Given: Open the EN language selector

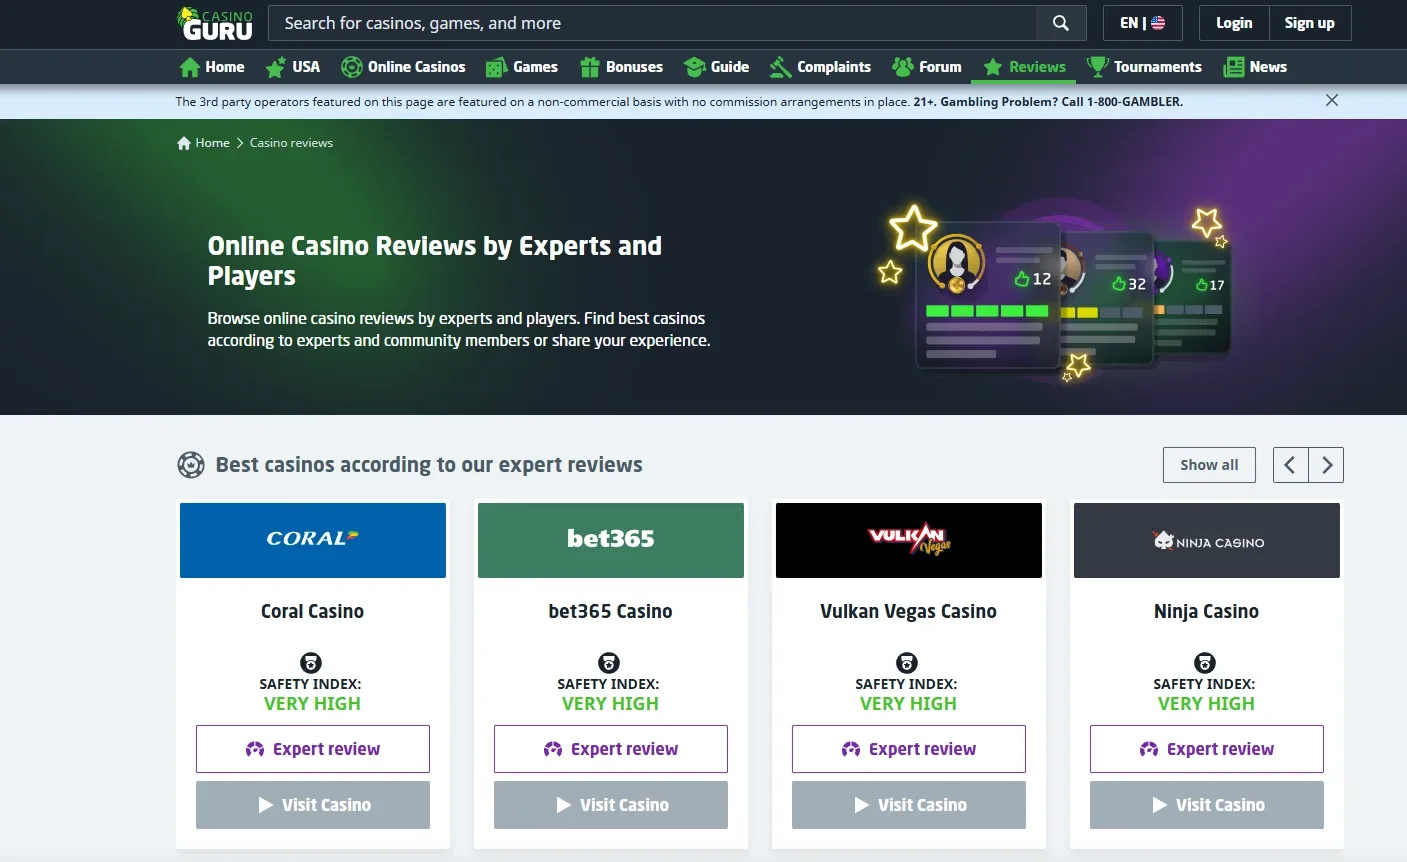Looking at the screenshot, I should click(1142, 23).
